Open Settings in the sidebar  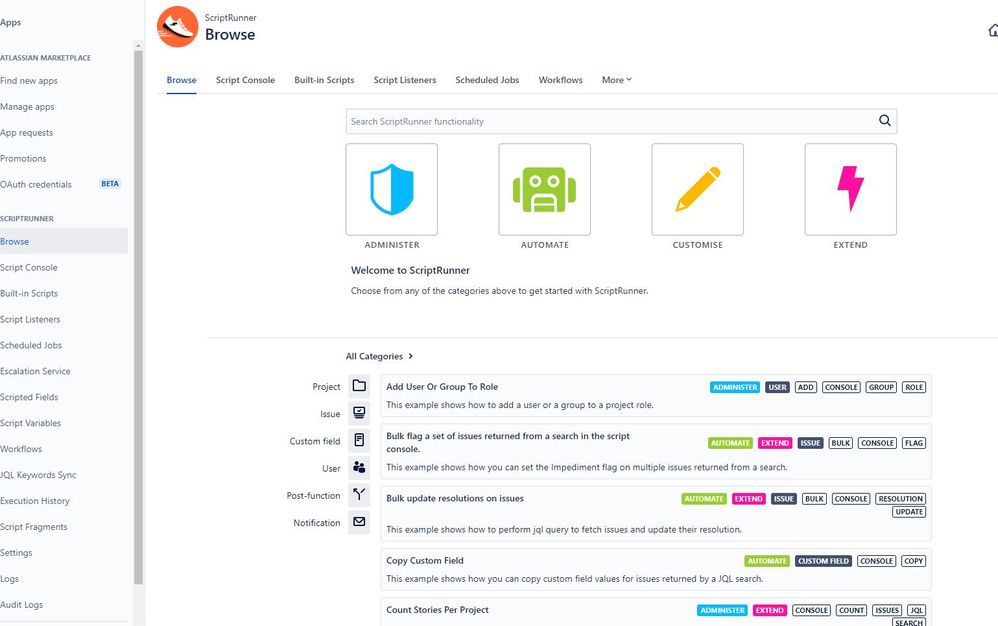tap(16, 553)
